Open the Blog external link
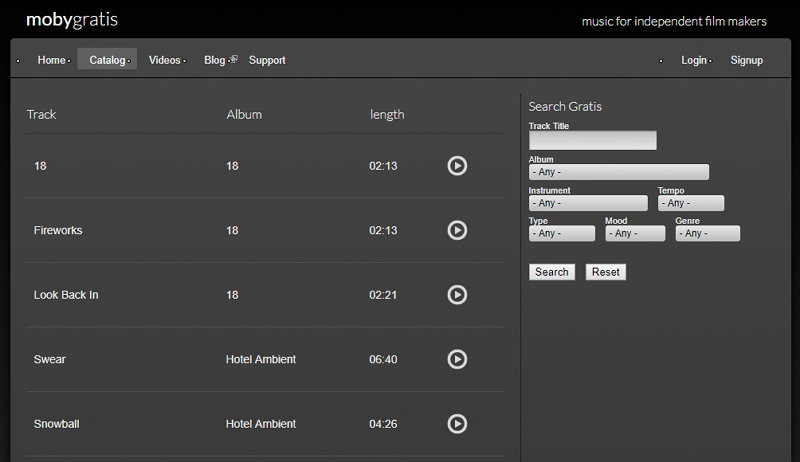This screenshot has width=800, height=462. [x=216, y=60]
